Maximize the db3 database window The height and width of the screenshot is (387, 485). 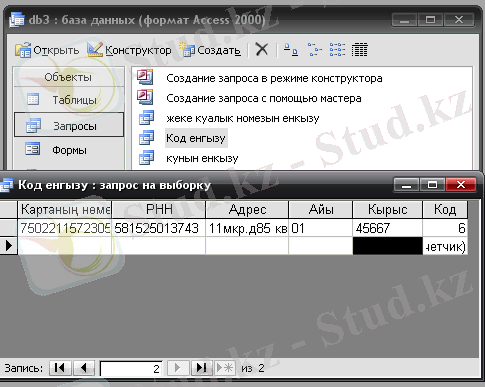coord(430,20)
